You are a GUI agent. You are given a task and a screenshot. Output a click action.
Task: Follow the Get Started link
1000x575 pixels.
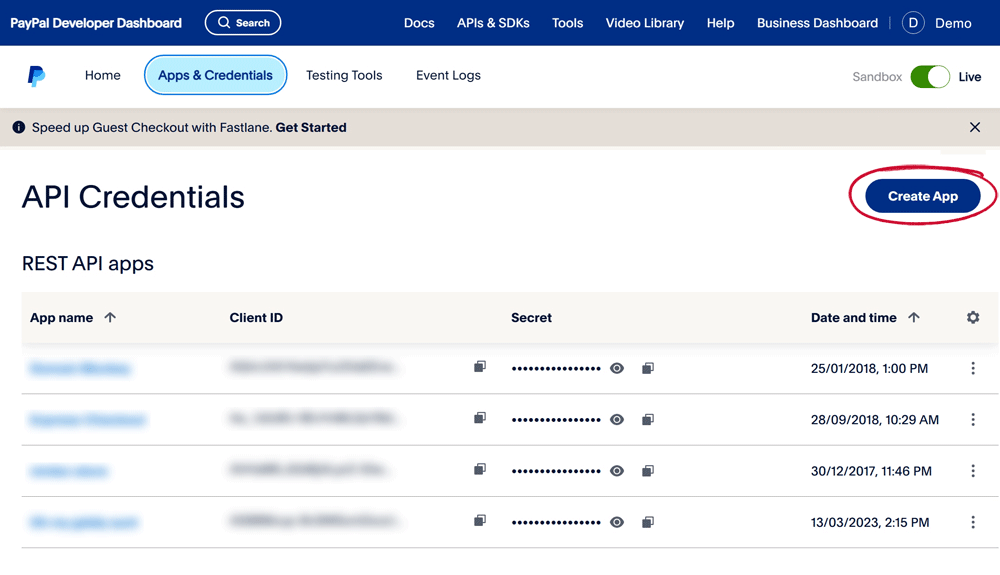311,128
